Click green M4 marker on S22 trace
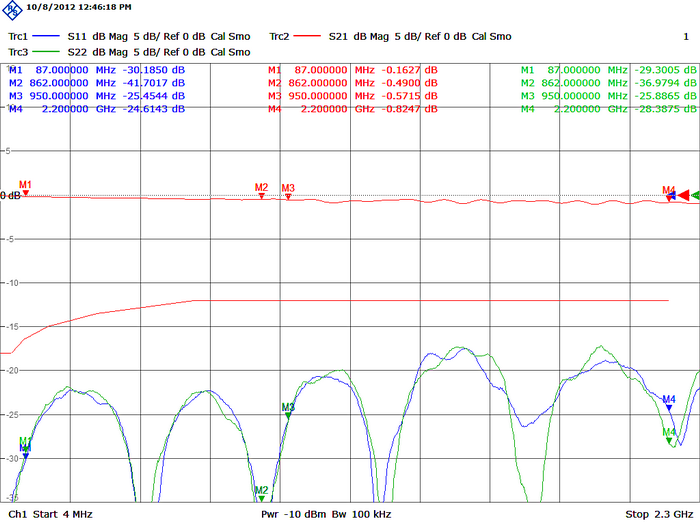 click(x=669, y=438)
